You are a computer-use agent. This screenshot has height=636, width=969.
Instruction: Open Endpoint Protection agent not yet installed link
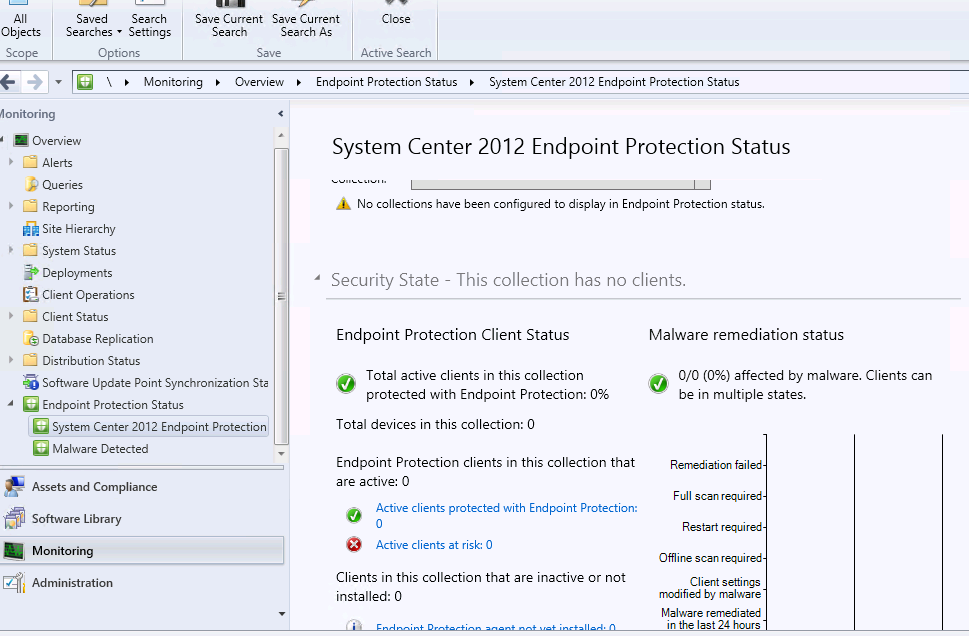point(496,627)
